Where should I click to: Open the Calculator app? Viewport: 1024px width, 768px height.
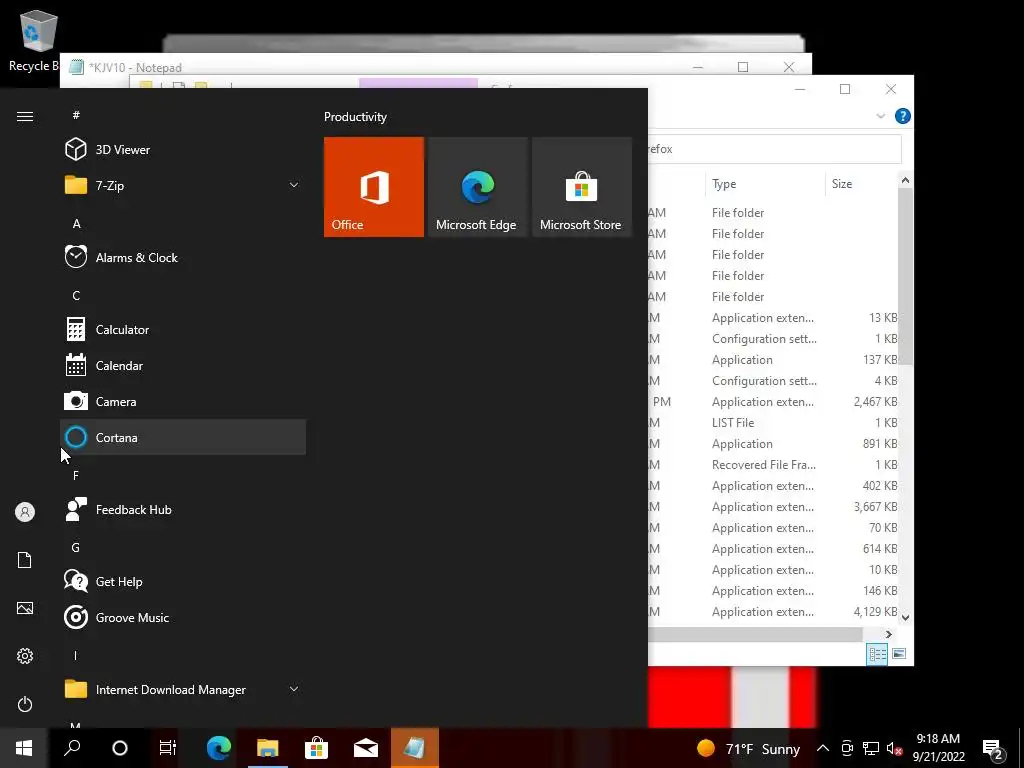coord(183,329)
